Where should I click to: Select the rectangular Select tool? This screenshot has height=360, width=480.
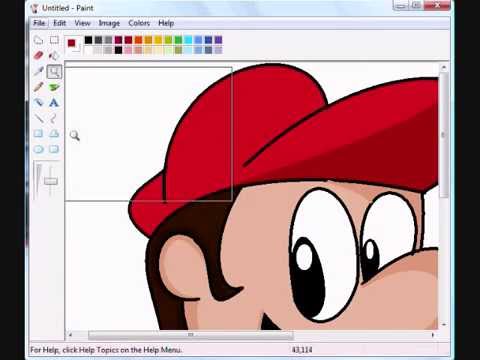(x=54, y=41)
